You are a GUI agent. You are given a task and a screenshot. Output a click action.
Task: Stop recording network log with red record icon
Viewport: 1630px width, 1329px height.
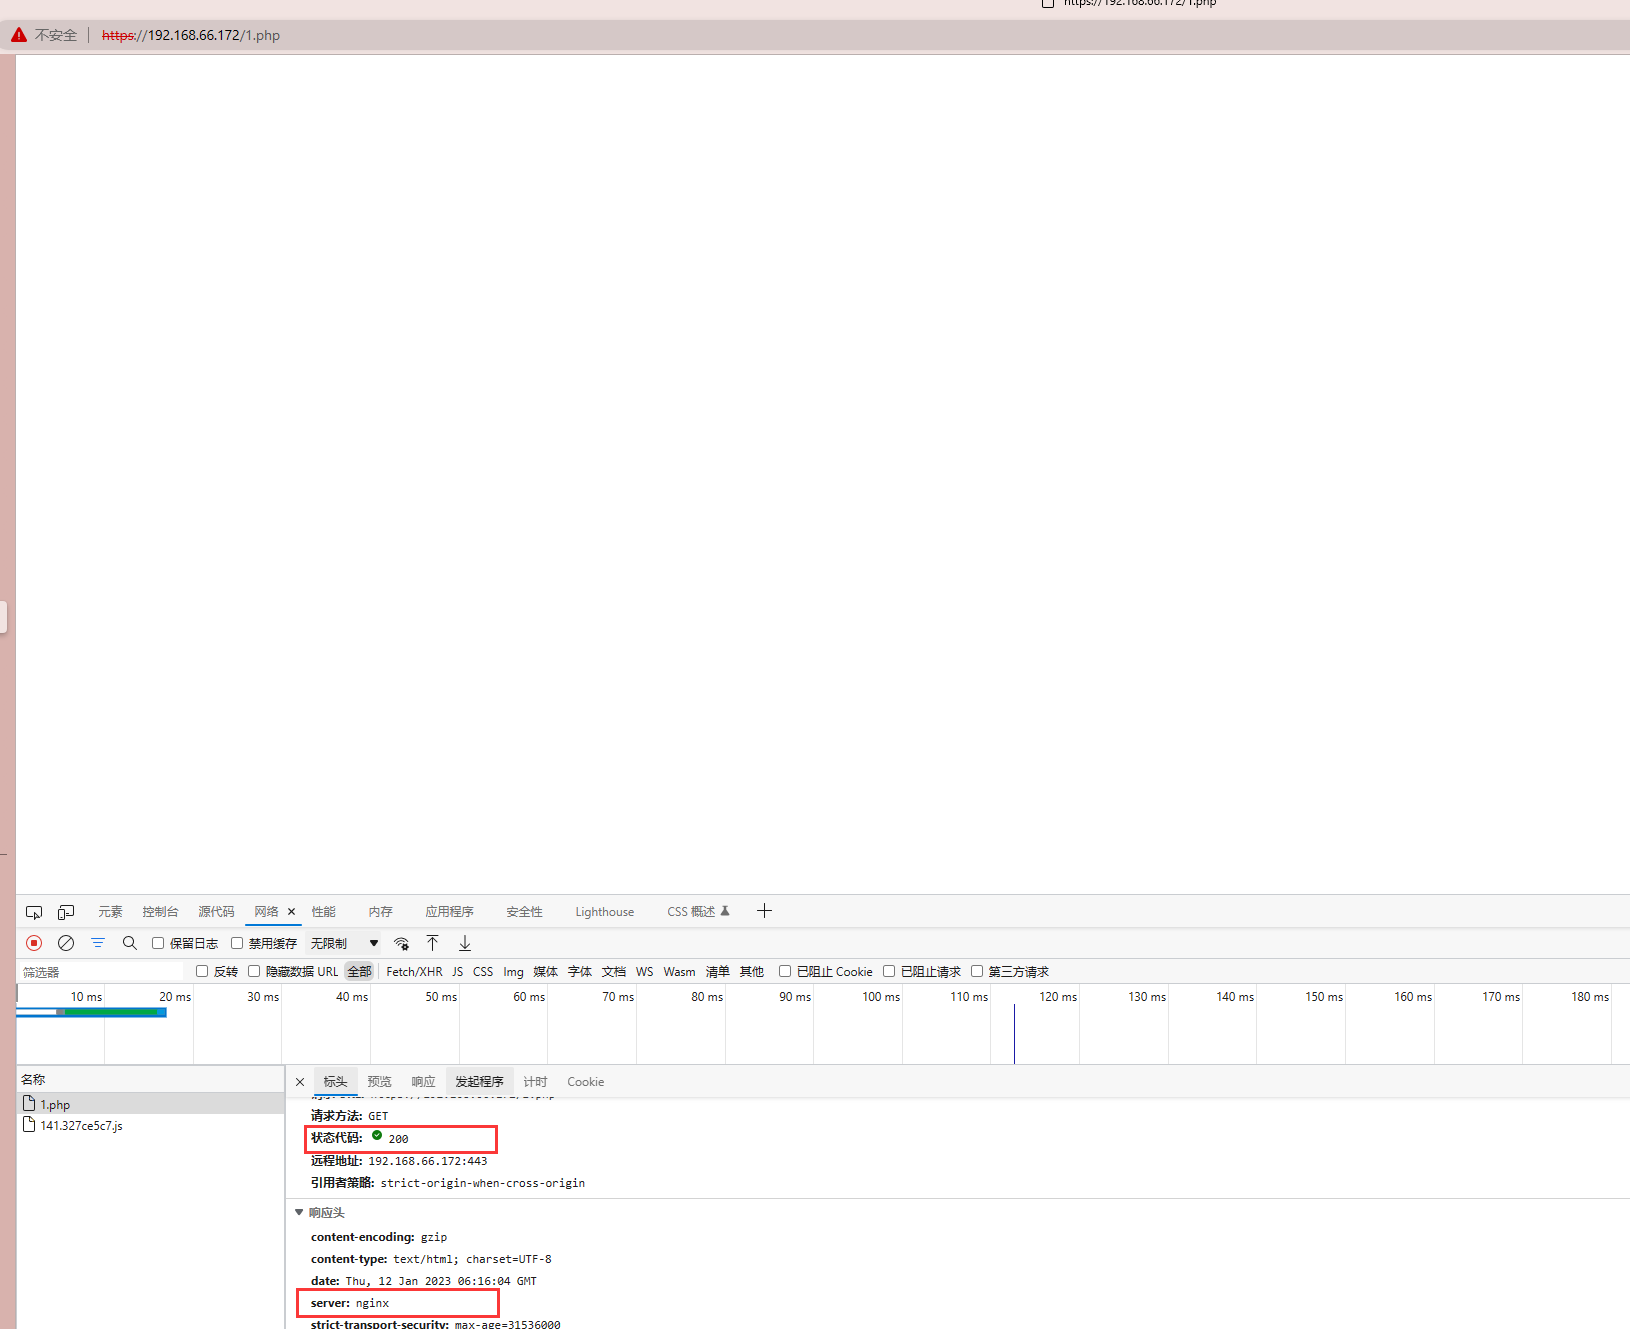[x=34, y=943]
